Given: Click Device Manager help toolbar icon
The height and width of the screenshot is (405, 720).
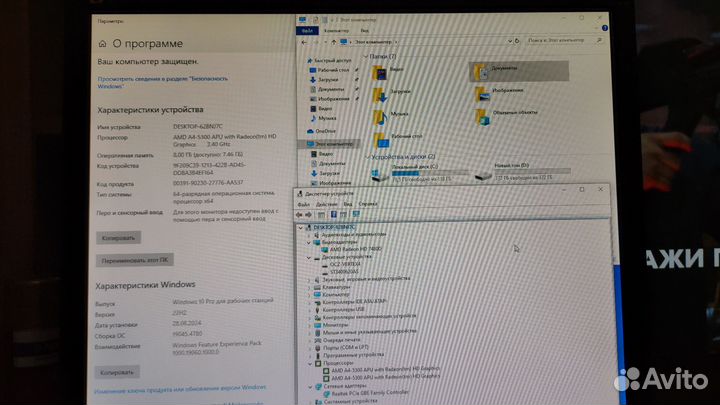Looking at the screenshot, I should [334, 214].
